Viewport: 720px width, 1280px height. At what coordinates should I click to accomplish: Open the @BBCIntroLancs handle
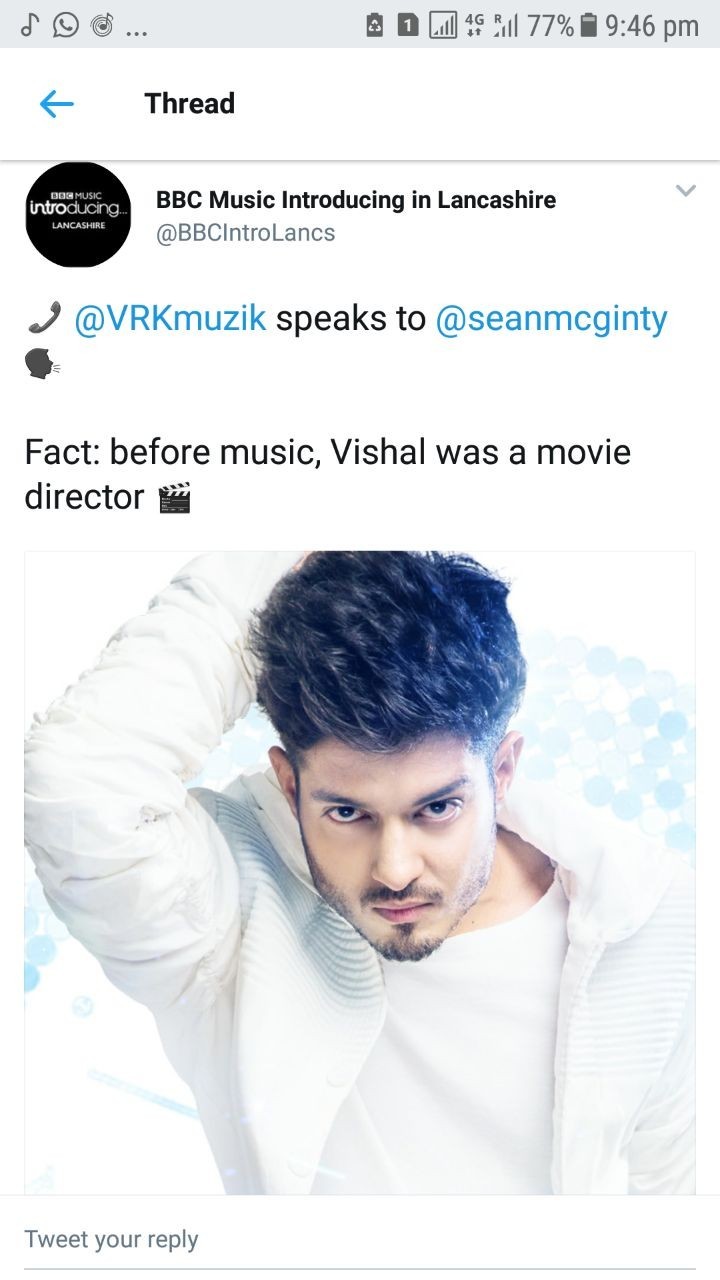pos(245,233)
